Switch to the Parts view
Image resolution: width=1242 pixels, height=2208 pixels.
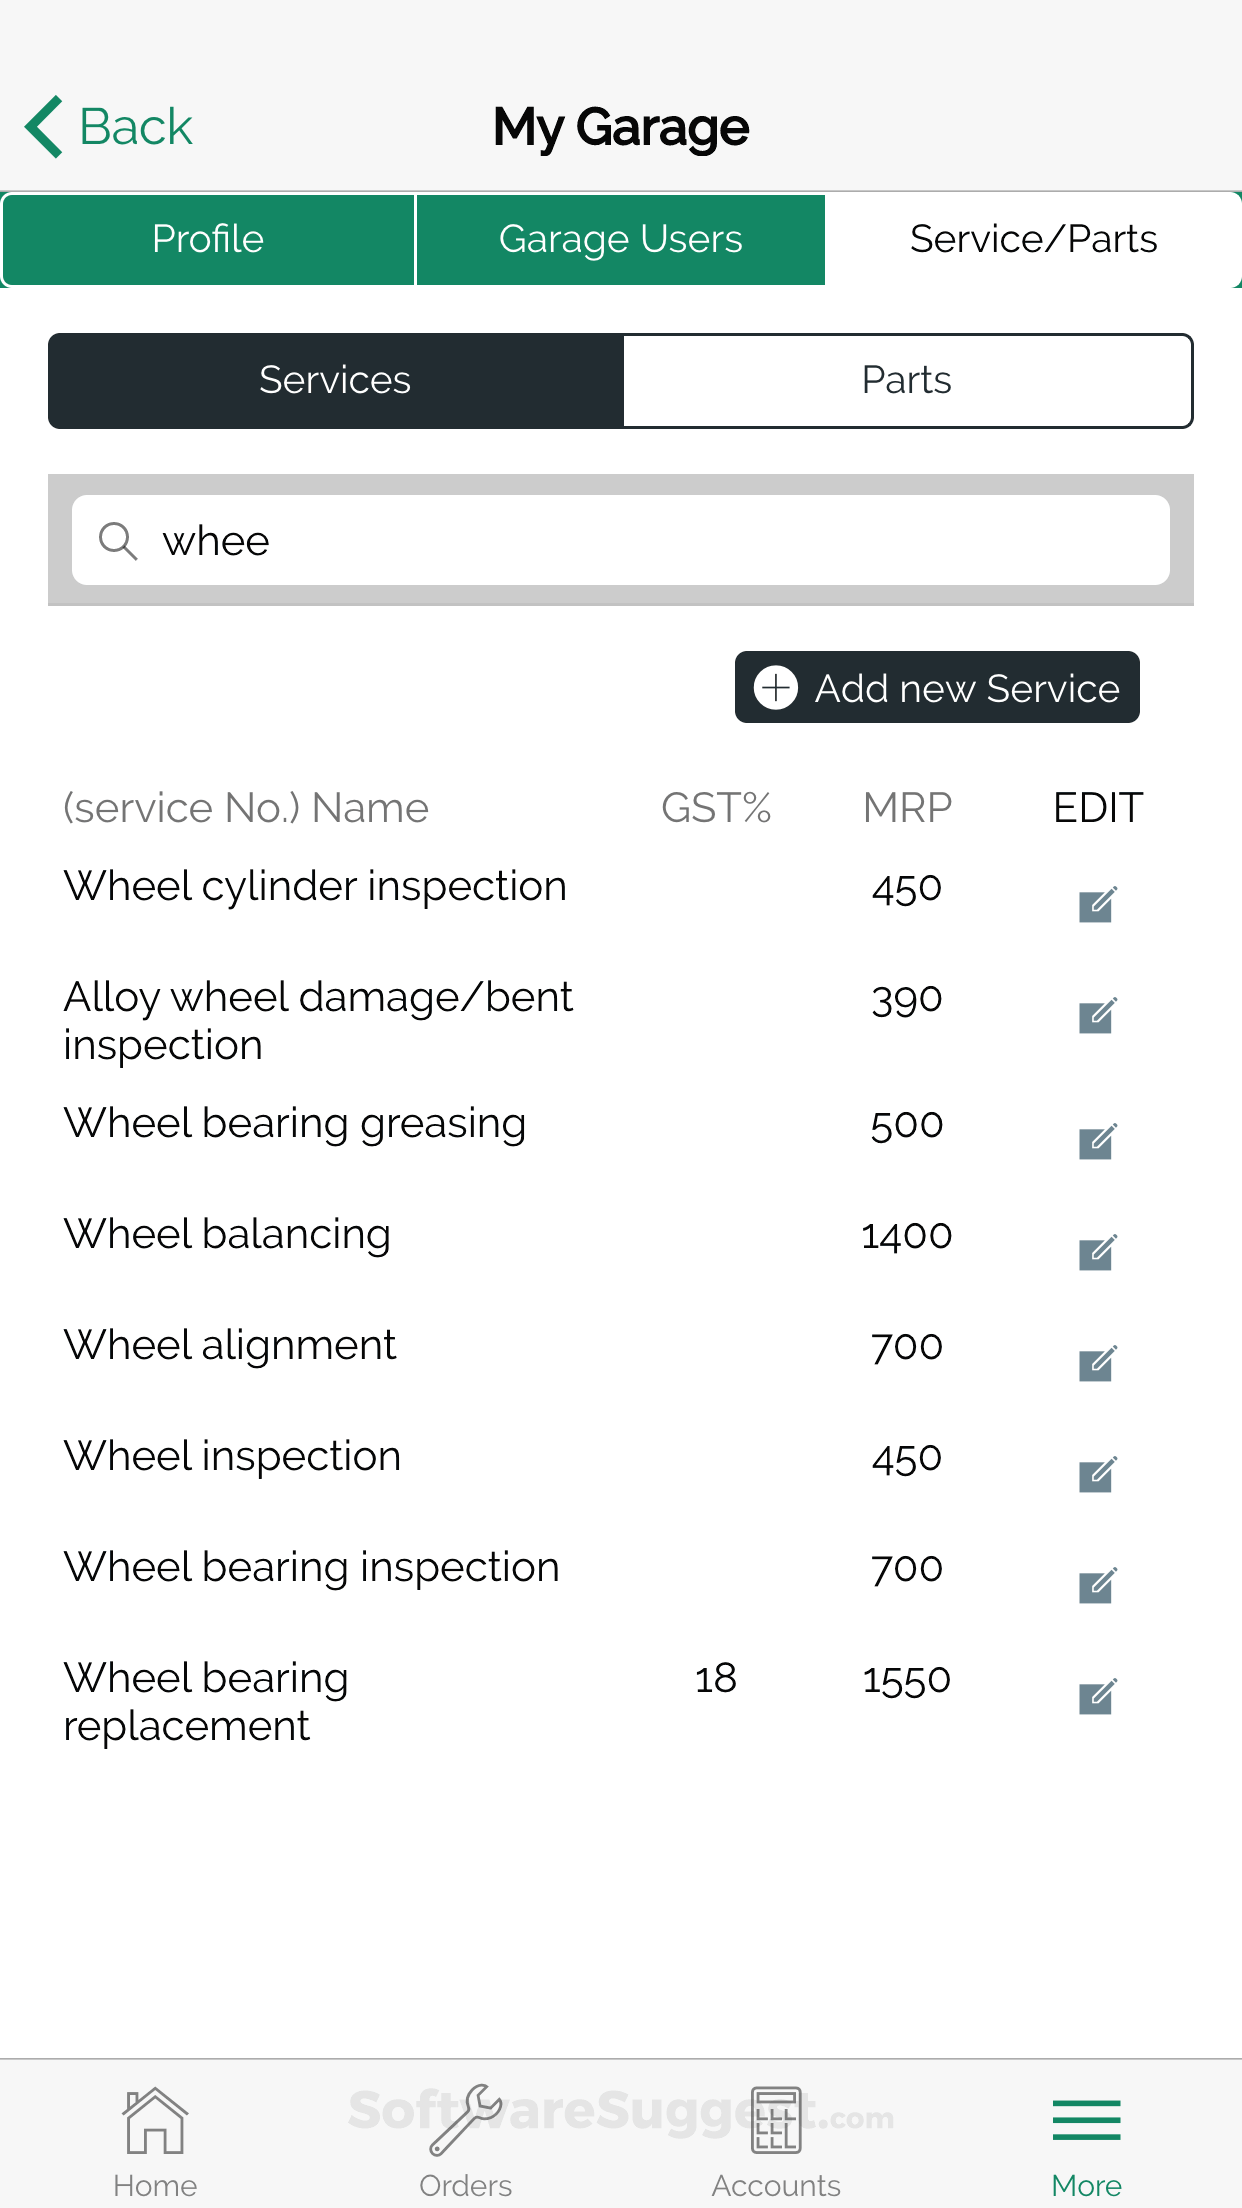tap(906, 380)
